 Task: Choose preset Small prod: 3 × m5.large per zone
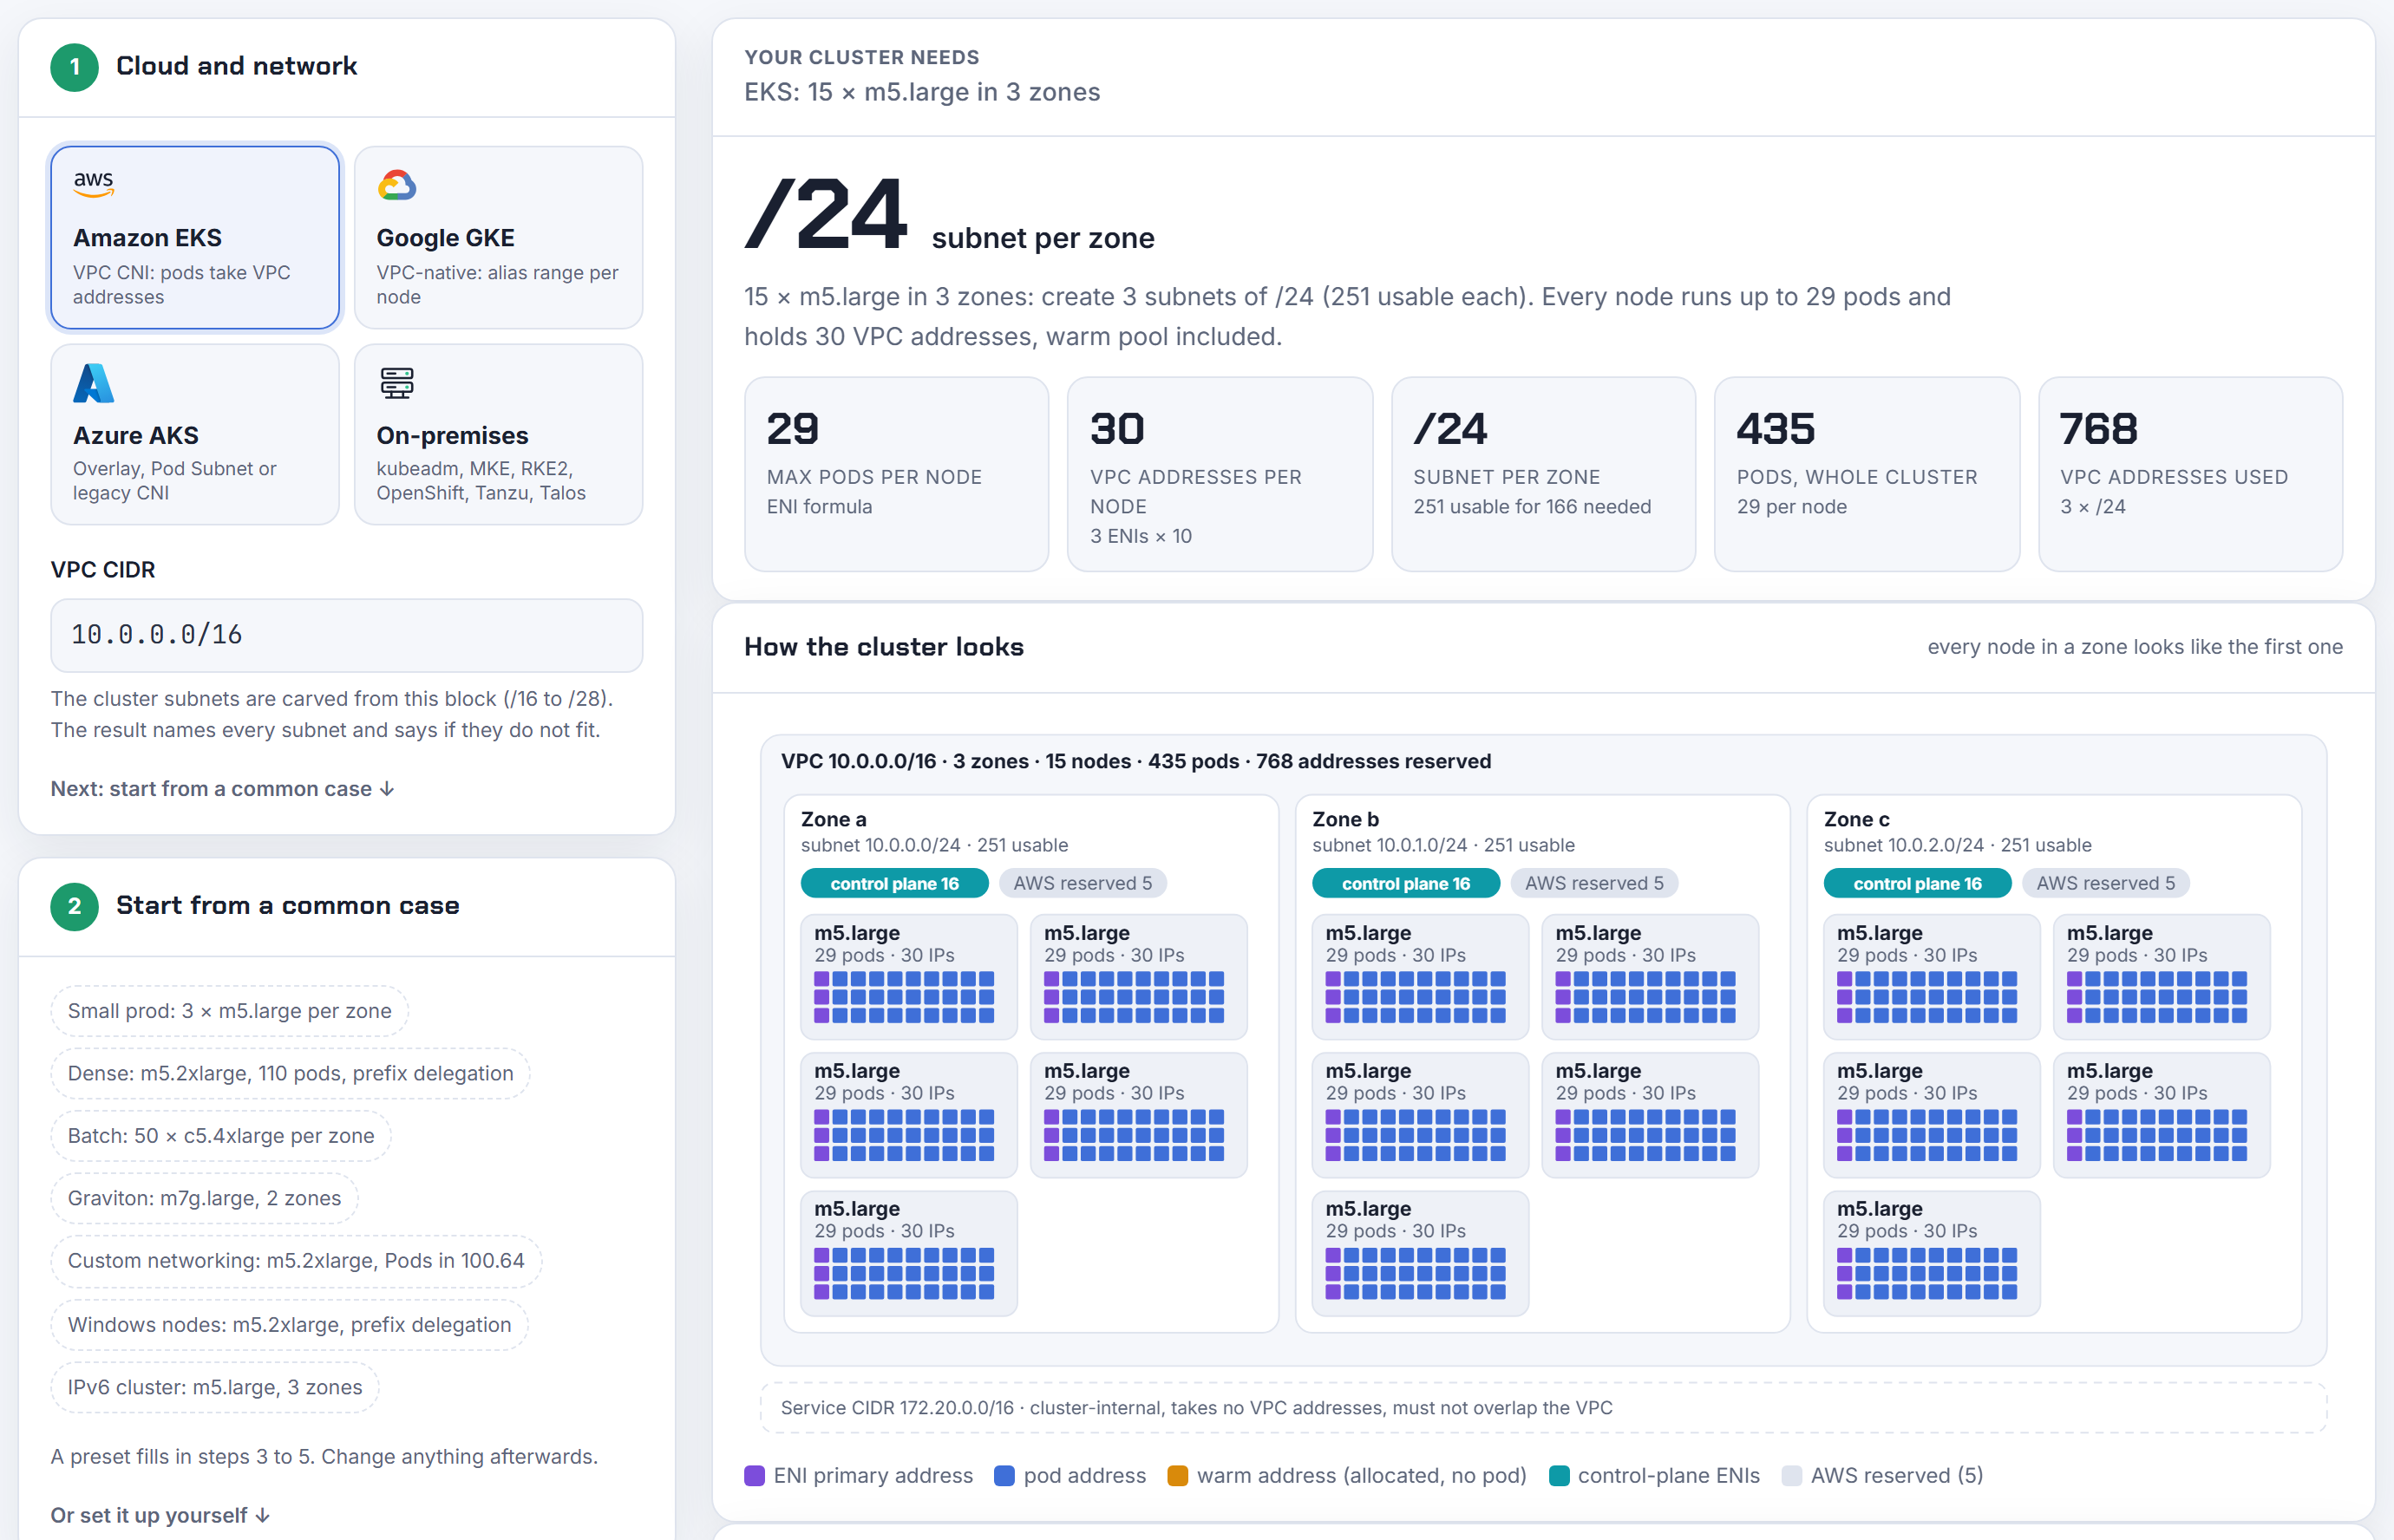click(x=230, y=1011)
